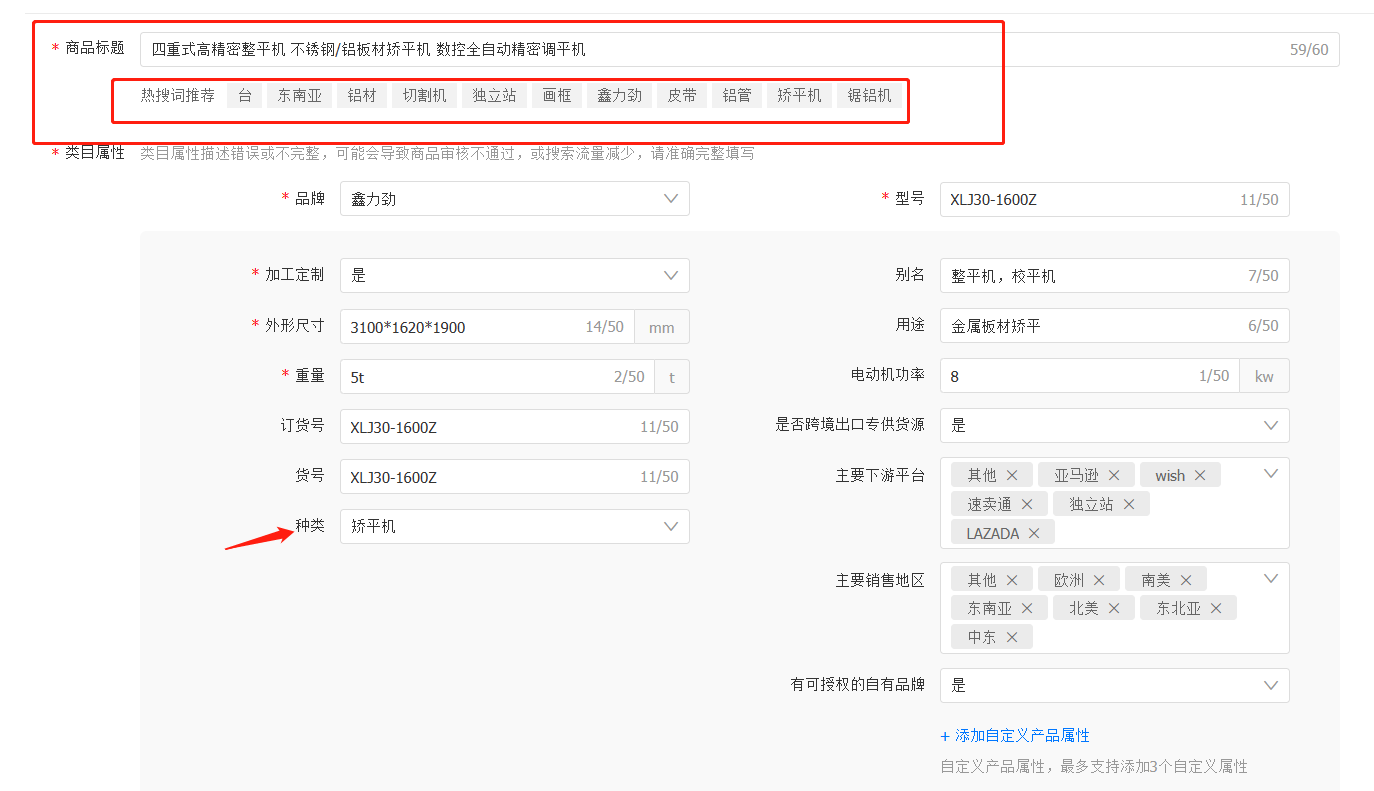The height and width of the screenshot is (791, 1374).
Task: Remove the 速卖通 platform tag
Action: click(1027, 504)
